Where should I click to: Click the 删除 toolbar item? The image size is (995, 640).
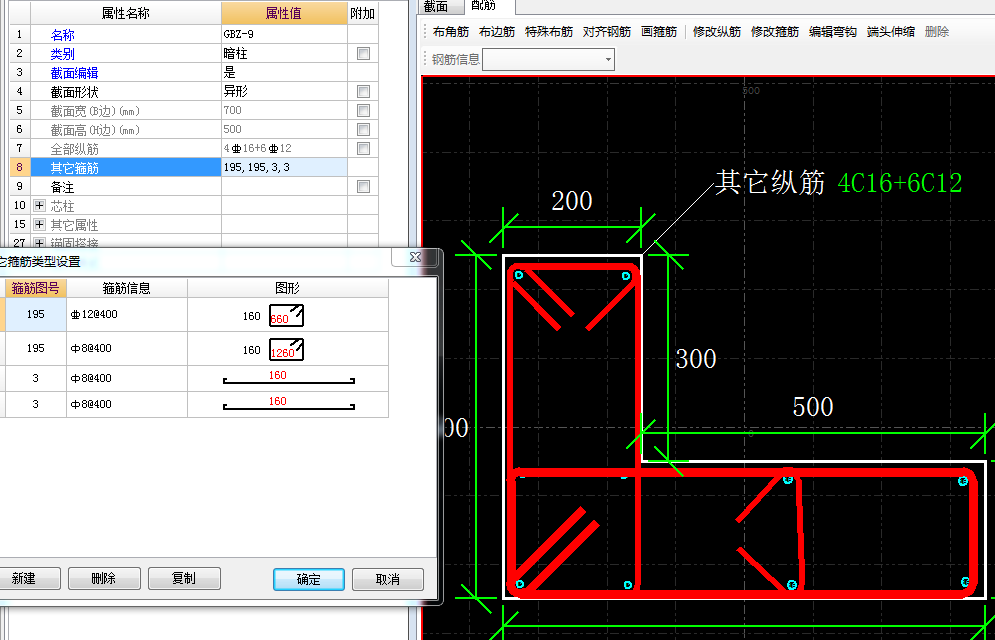tap(937, 32)
